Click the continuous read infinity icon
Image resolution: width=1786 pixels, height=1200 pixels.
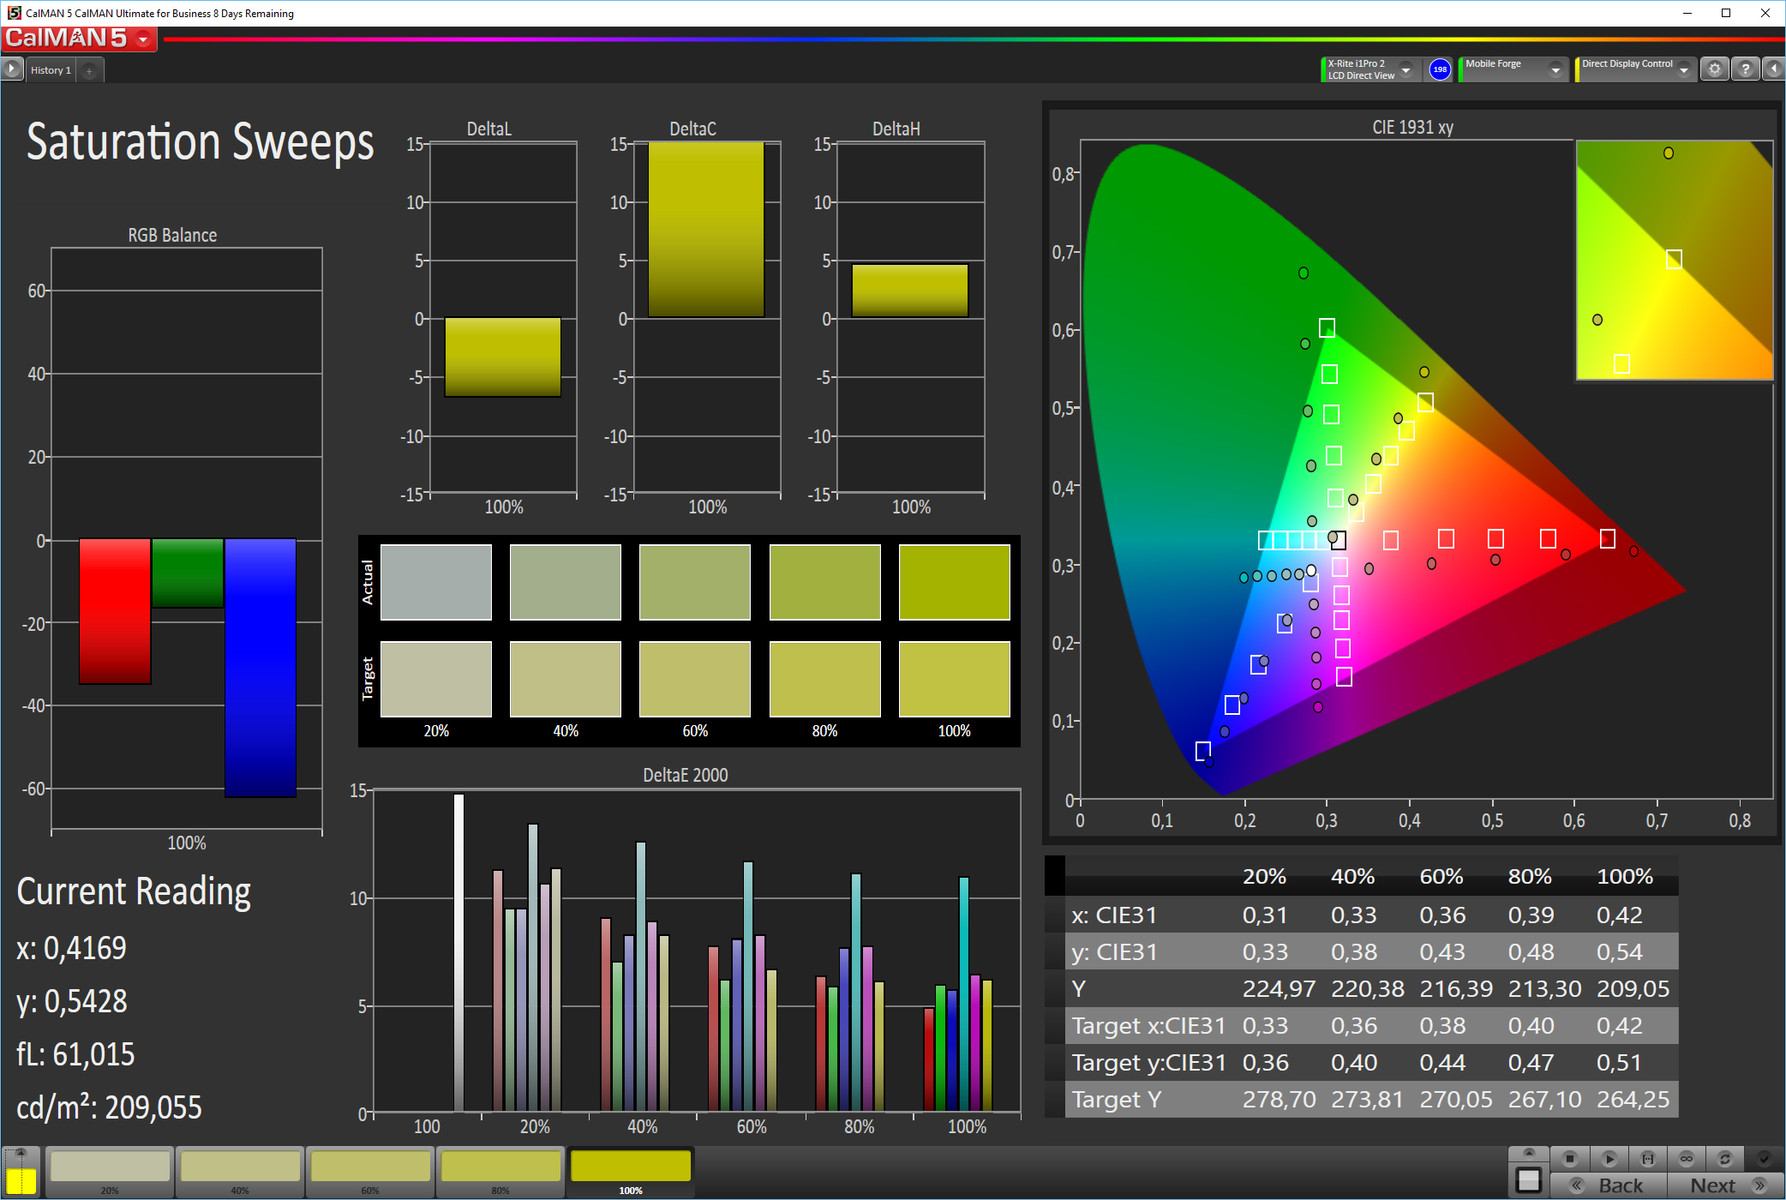[x=1687, y=1159]
